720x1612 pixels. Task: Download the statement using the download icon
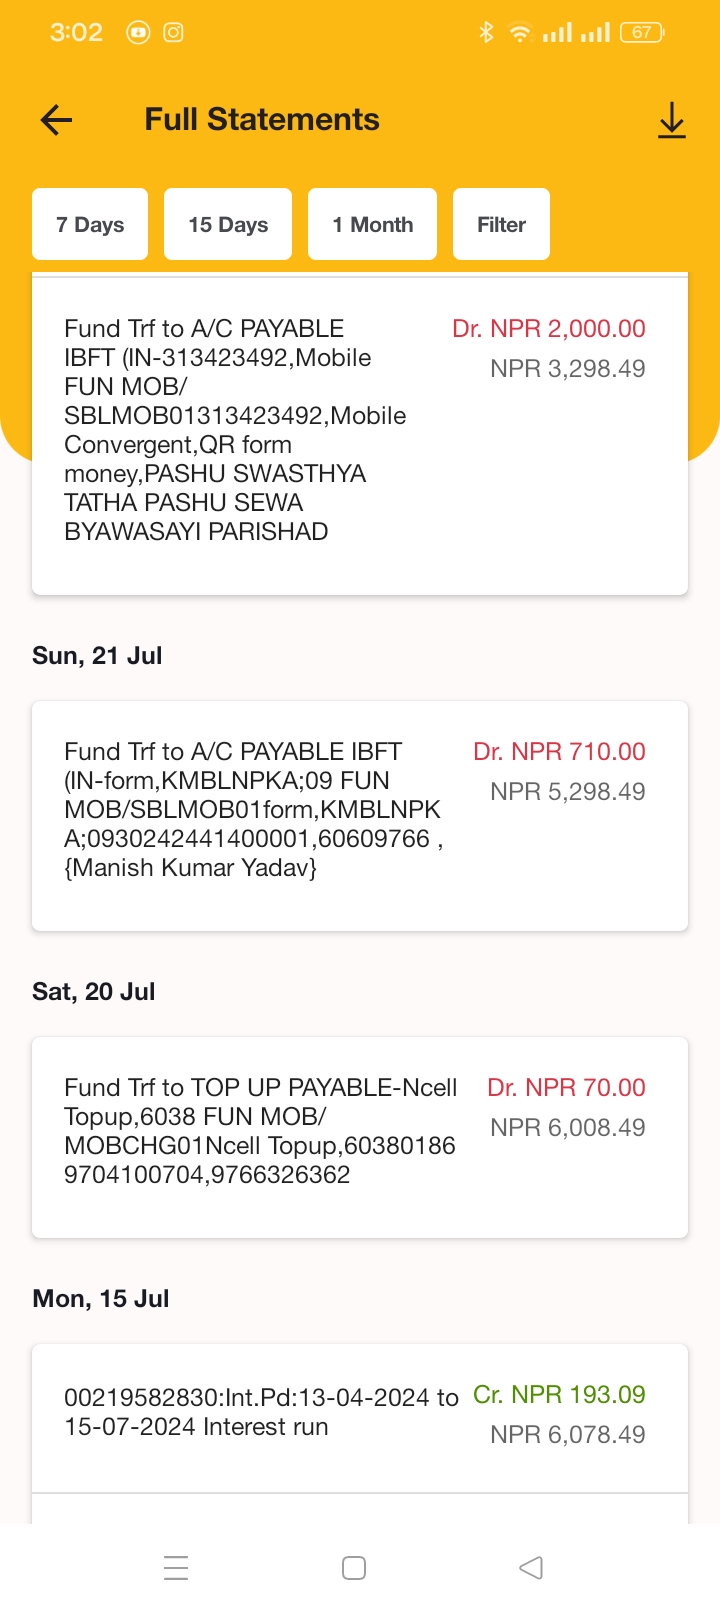[x=672, y=120]
